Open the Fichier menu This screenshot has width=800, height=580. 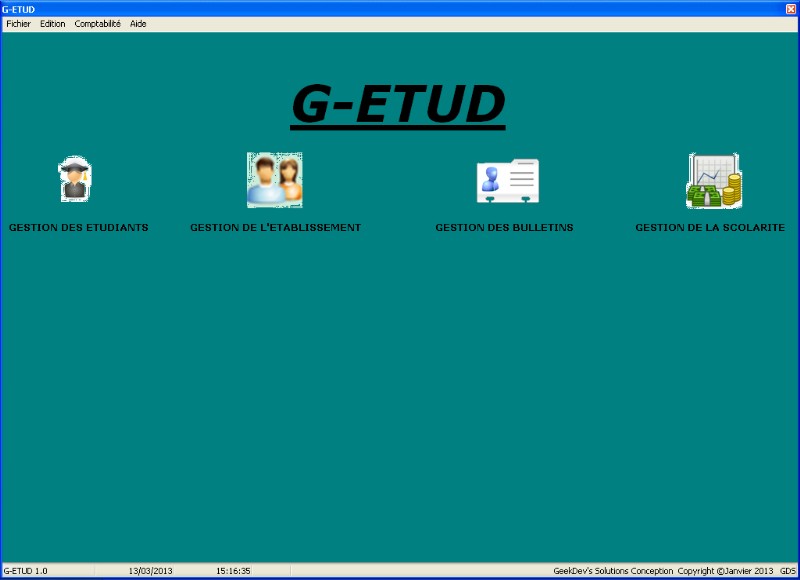point(18,24)
